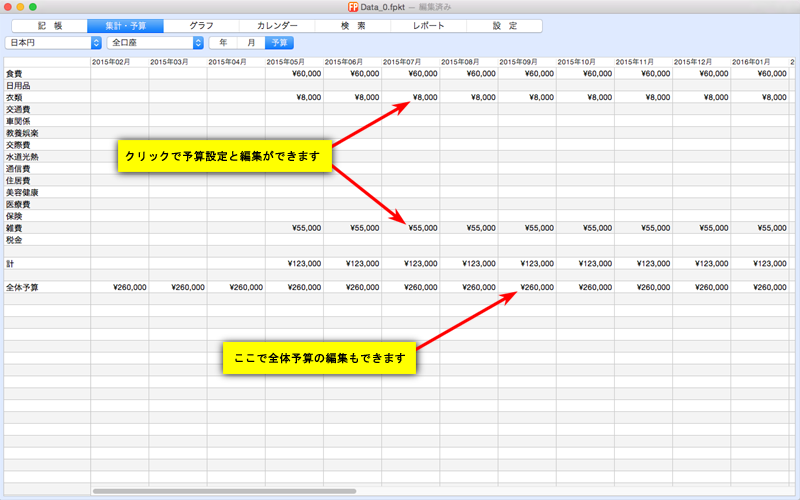Open the カレンダー tab
800x500 pixels.
tap(277, 25)
